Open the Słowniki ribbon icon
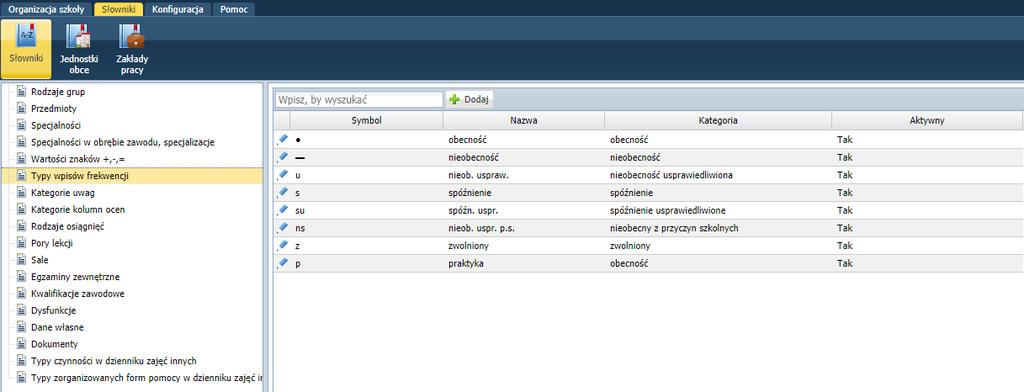This screenshot has height=392, width=1024. [x=26, y=49]
